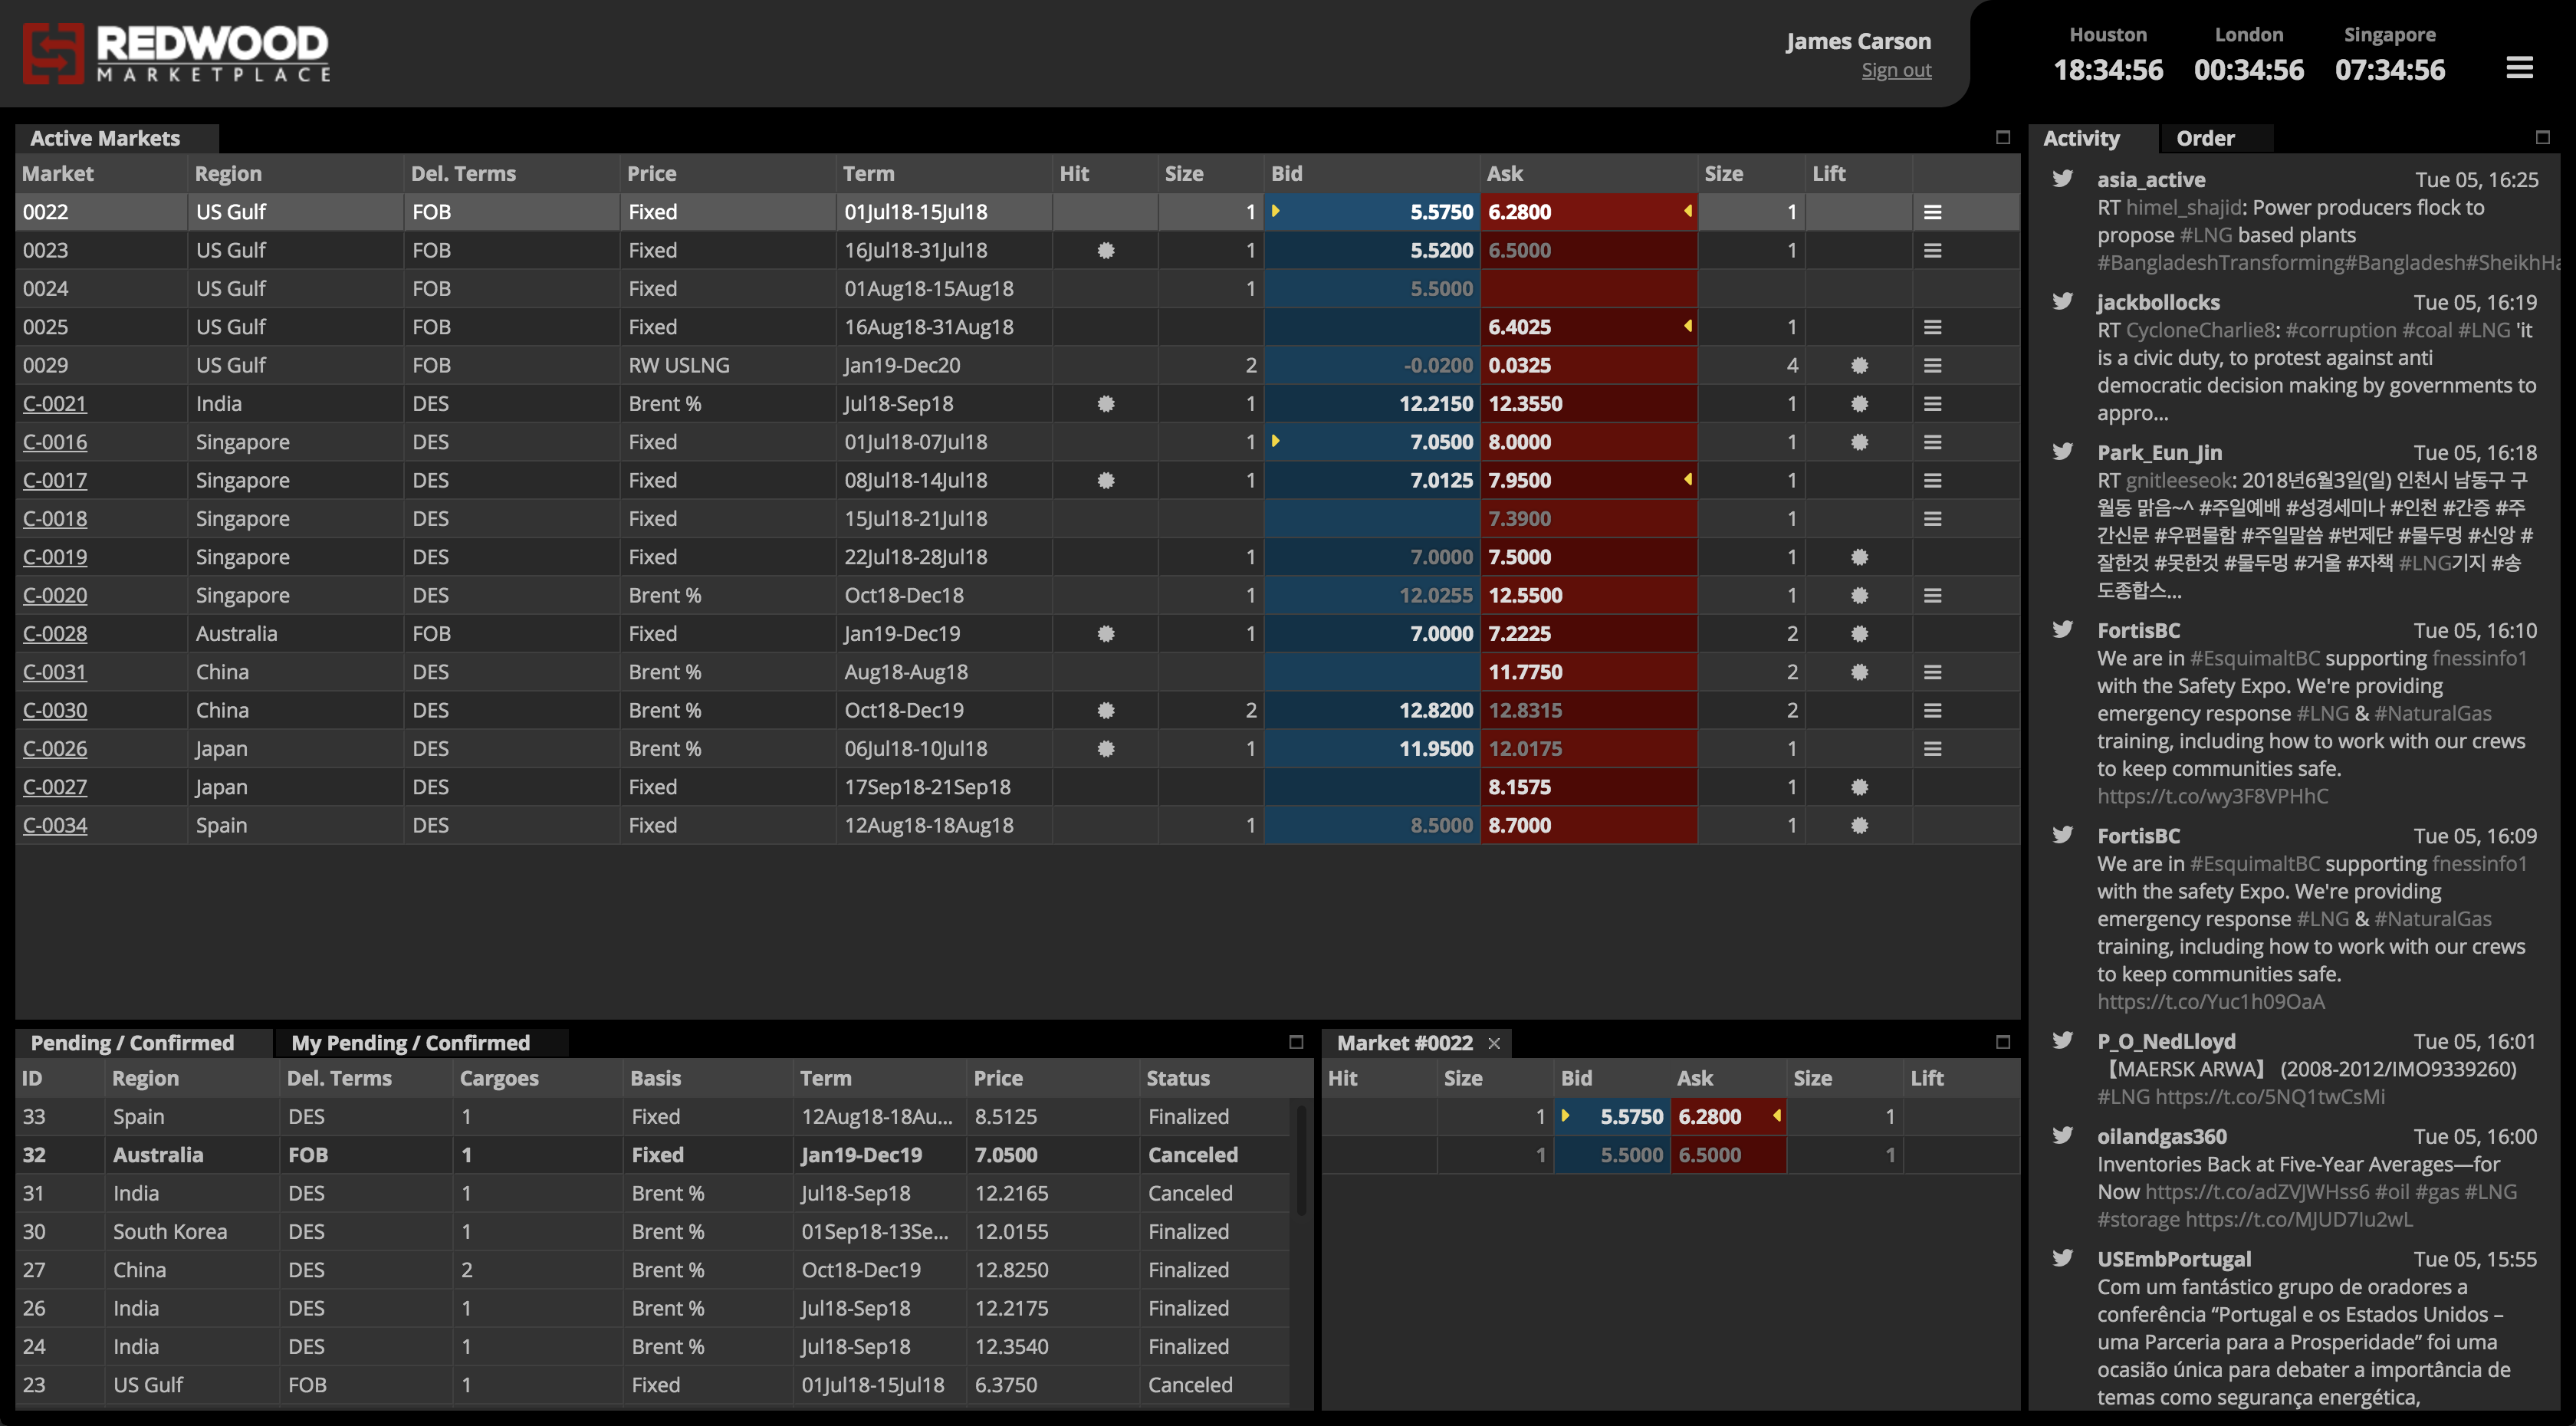Click the Hit icon for market C-0021
Screen dimensions: 2576x1426
[x=1105, y=404]
